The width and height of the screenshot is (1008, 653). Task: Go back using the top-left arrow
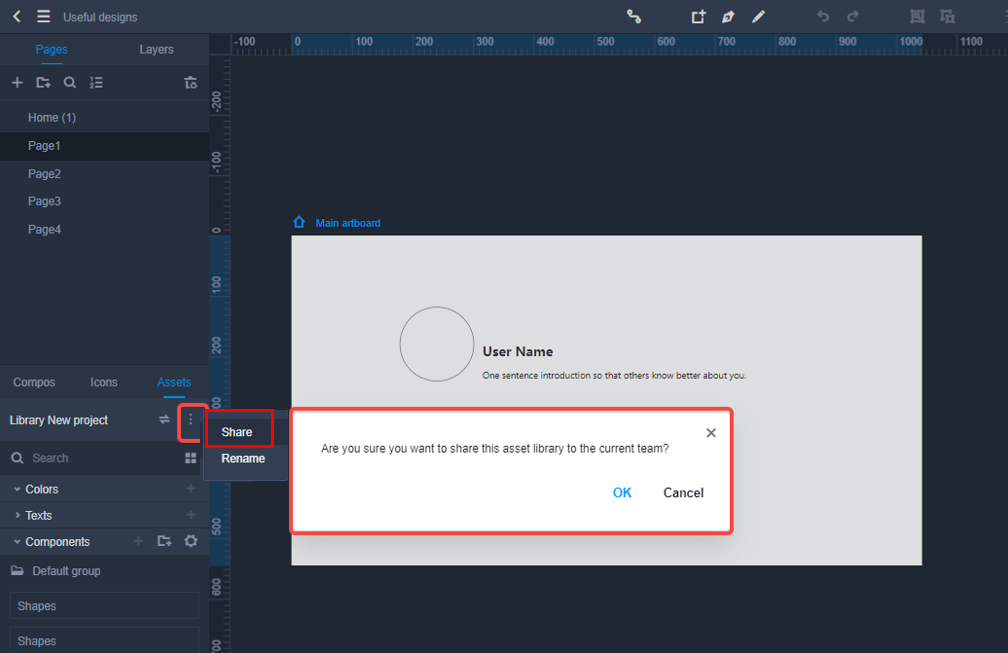tap(17, 17)
